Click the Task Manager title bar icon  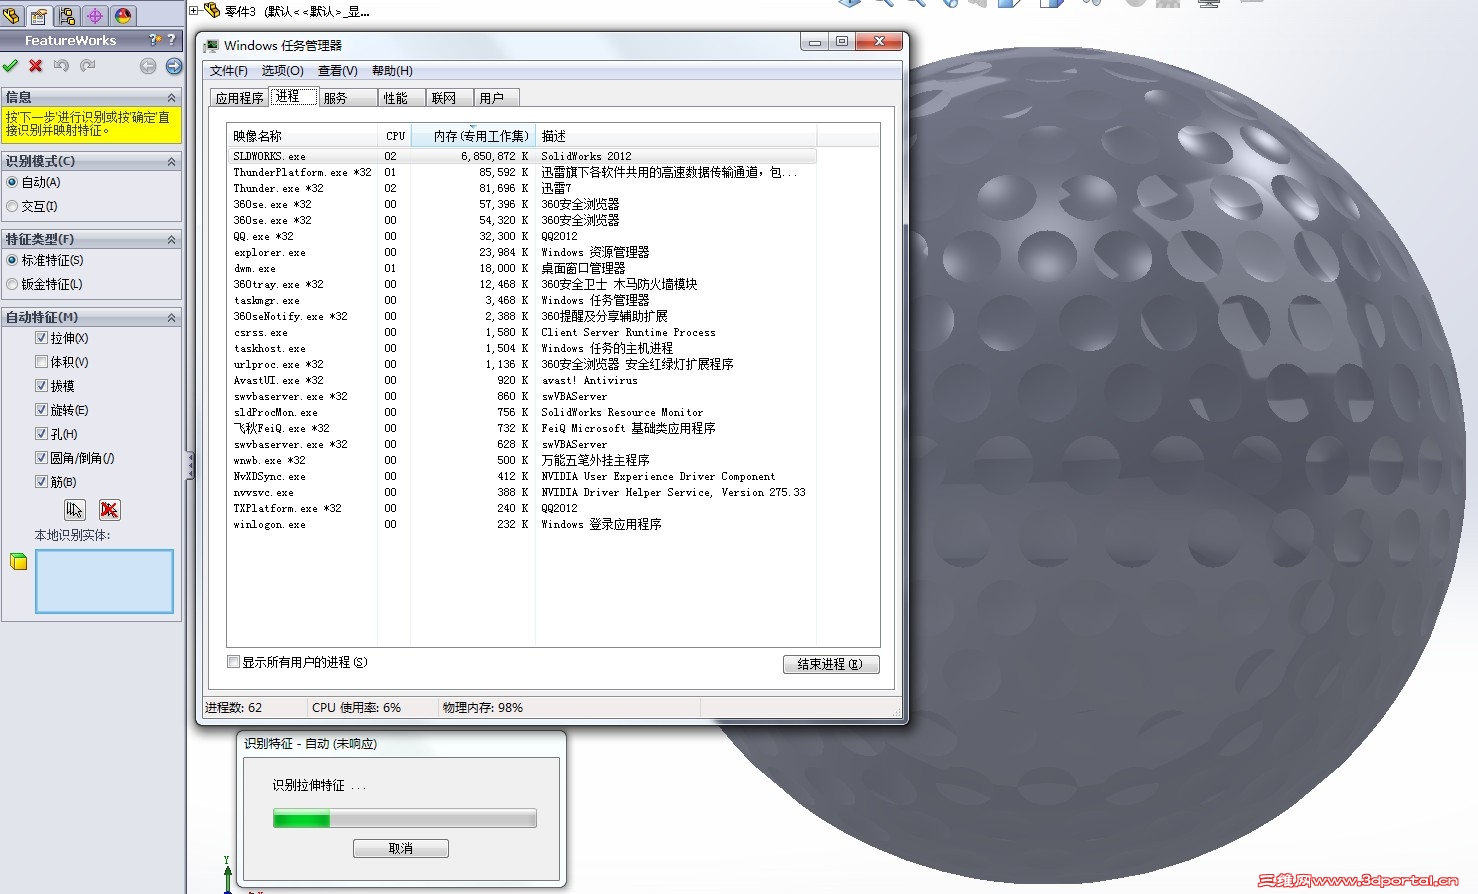tap(211, 46)
